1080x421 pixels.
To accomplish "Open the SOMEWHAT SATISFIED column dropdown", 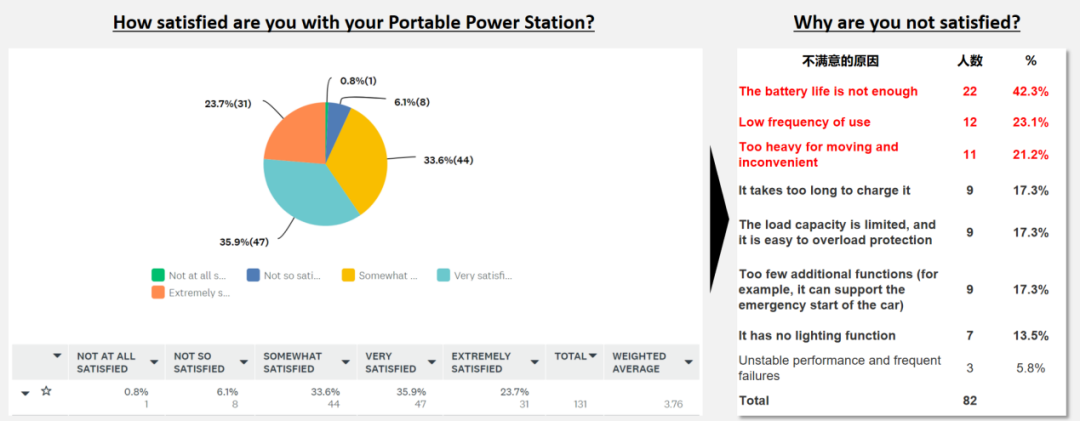I will 345,362.
